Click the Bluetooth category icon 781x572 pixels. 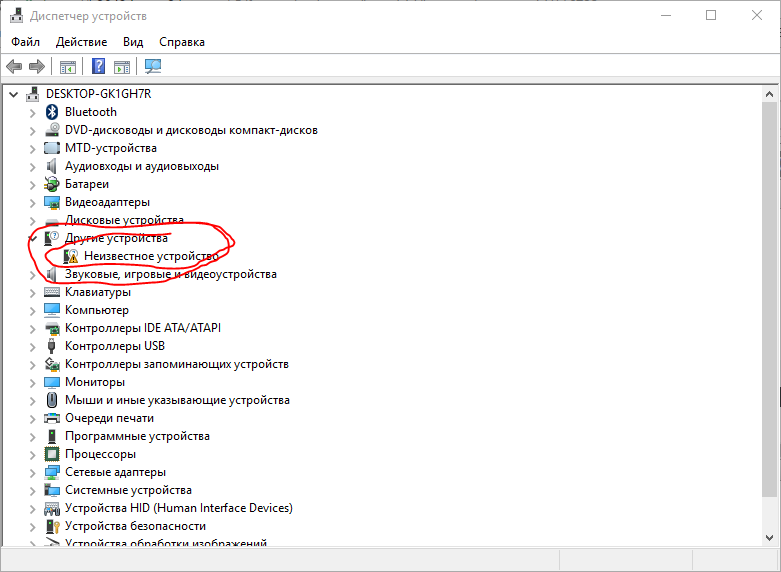coord(52,112)
